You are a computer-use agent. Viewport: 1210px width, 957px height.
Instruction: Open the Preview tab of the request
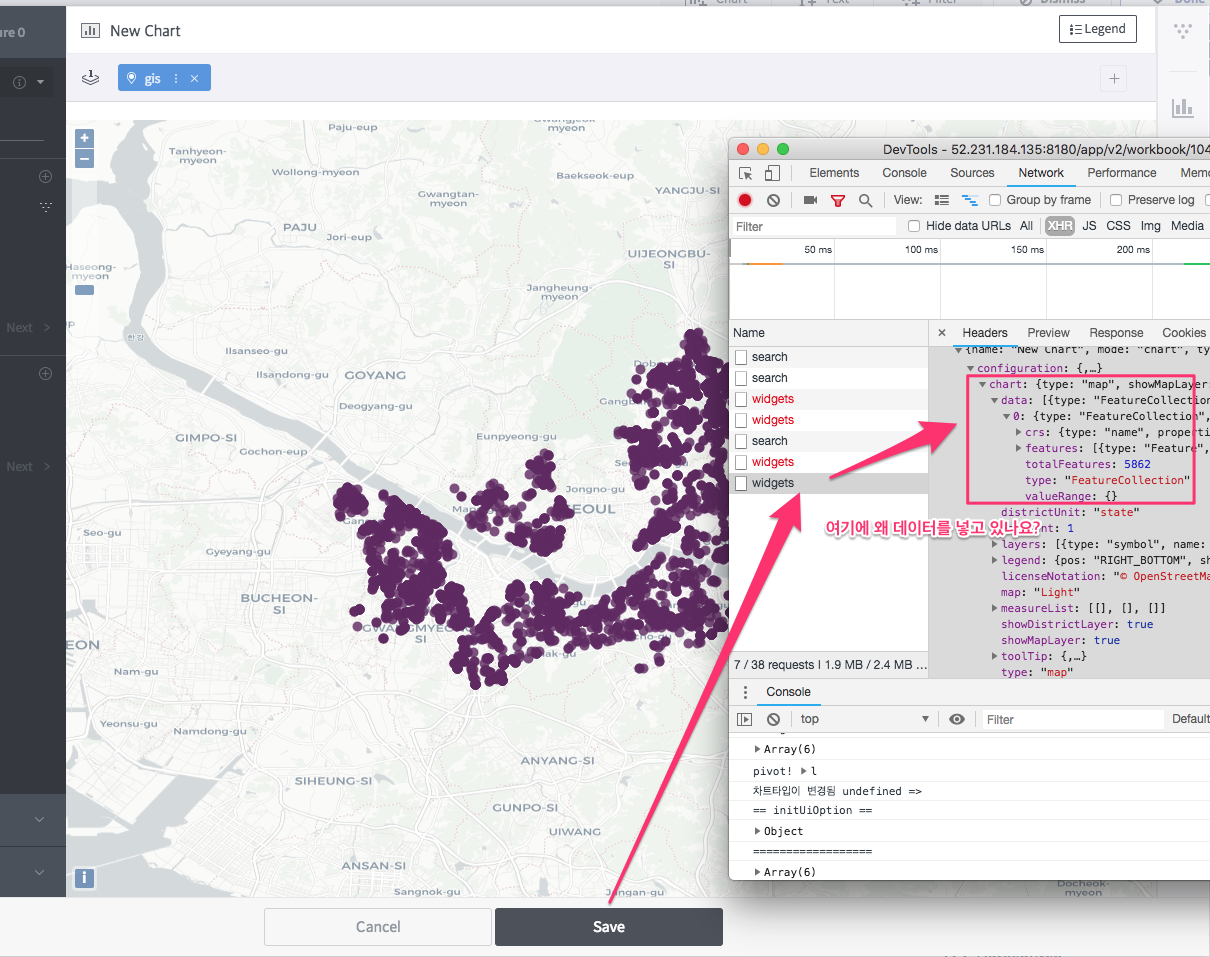click(1048, 332)
